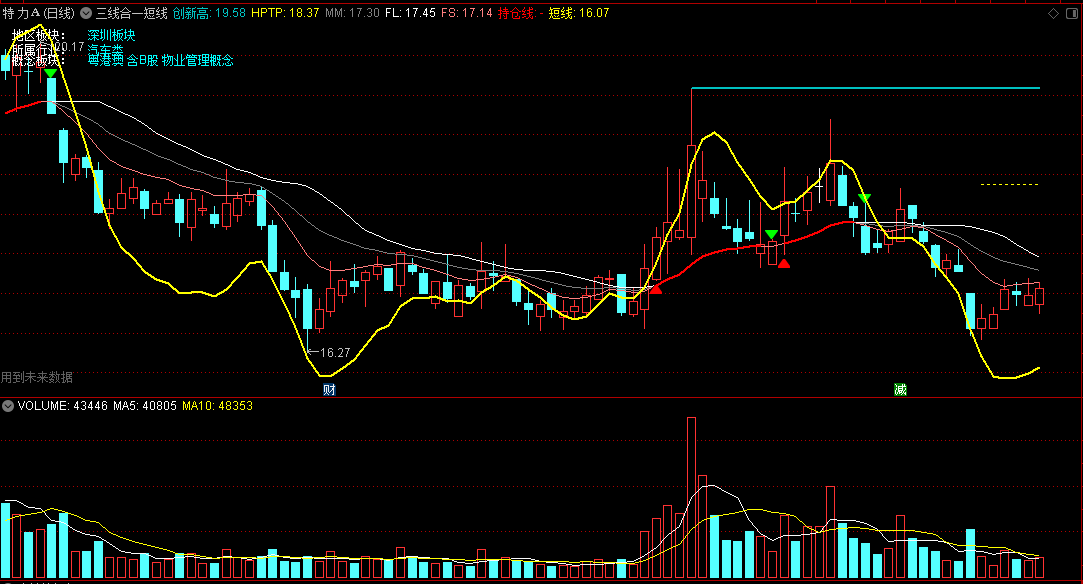Click the green sell triangle near 20.17 peak
The image size is (1083, 584).
pyautogui.click(x=50, y=73)
